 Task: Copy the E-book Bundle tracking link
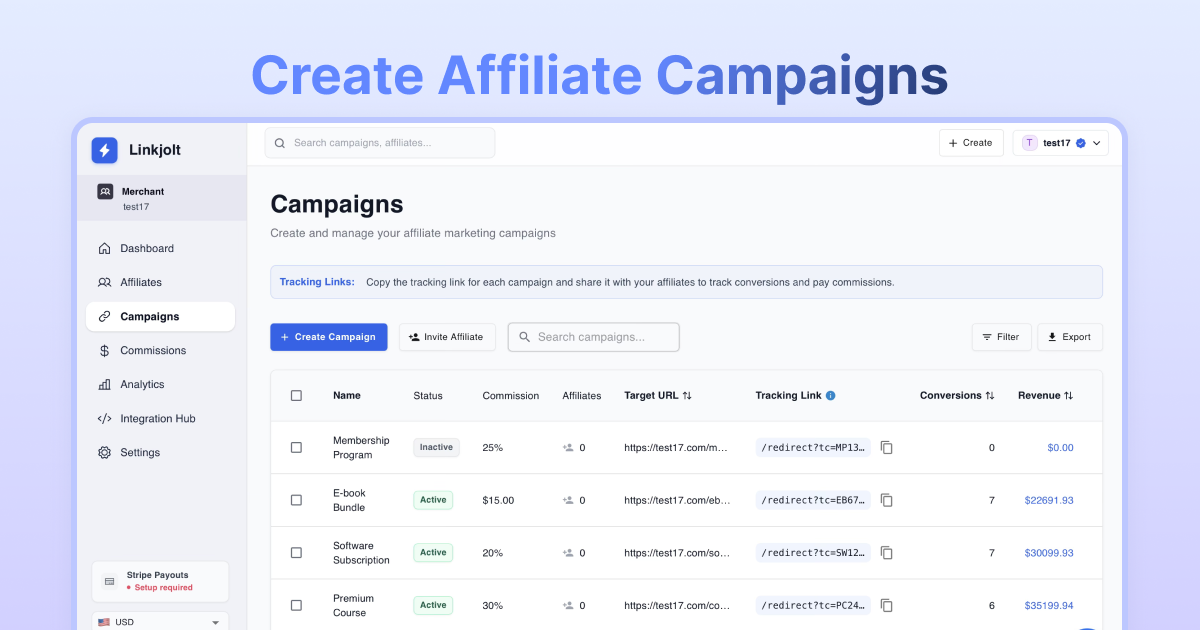886,500
